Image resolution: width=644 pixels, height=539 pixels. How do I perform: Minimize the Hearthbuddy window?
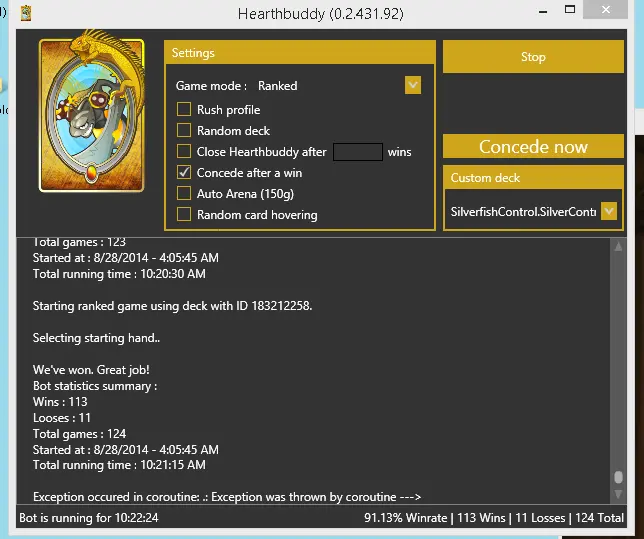(x=543, y=12)
